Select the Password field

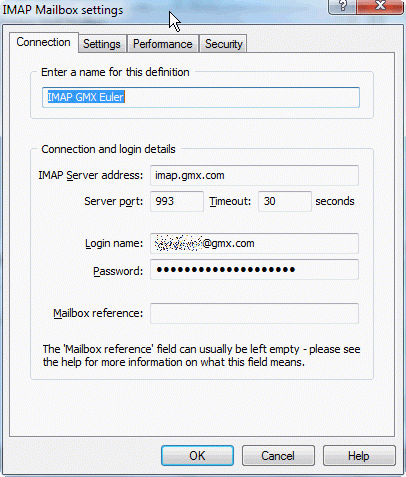[254, 269]
